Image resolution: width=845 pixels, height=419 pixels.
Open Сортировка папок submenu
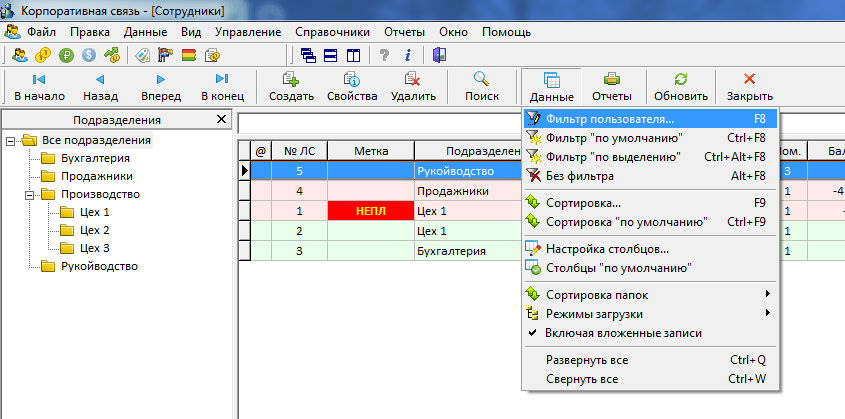click(x=650, y=295)
